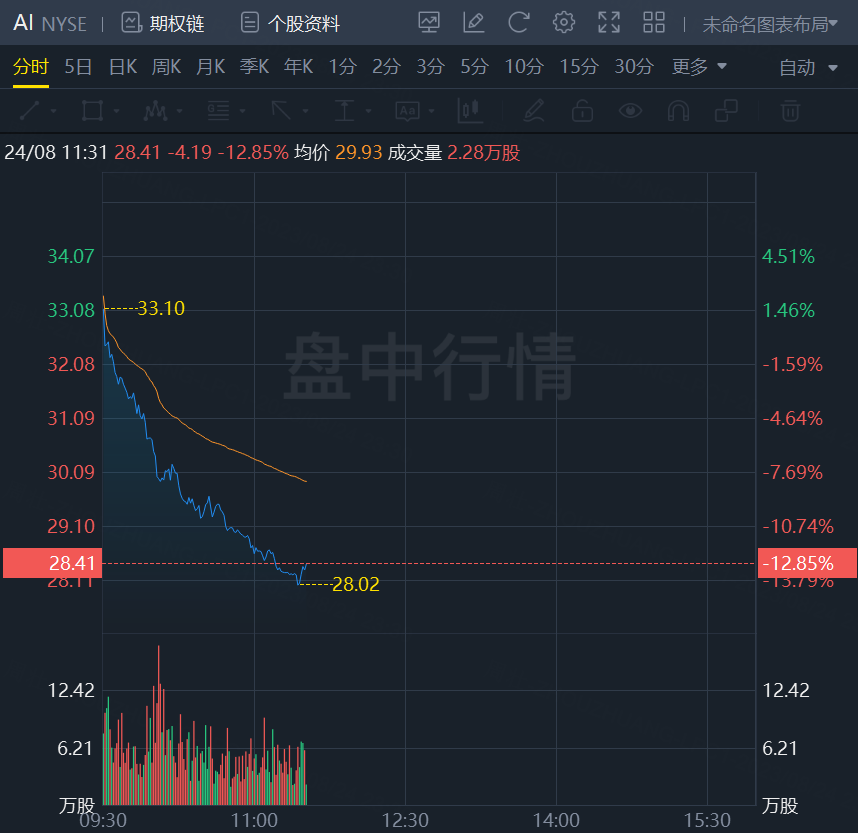This screenshot has width=858, height=833.
Task: Open the 自动 auto scale dropdown
Action: 808,68
